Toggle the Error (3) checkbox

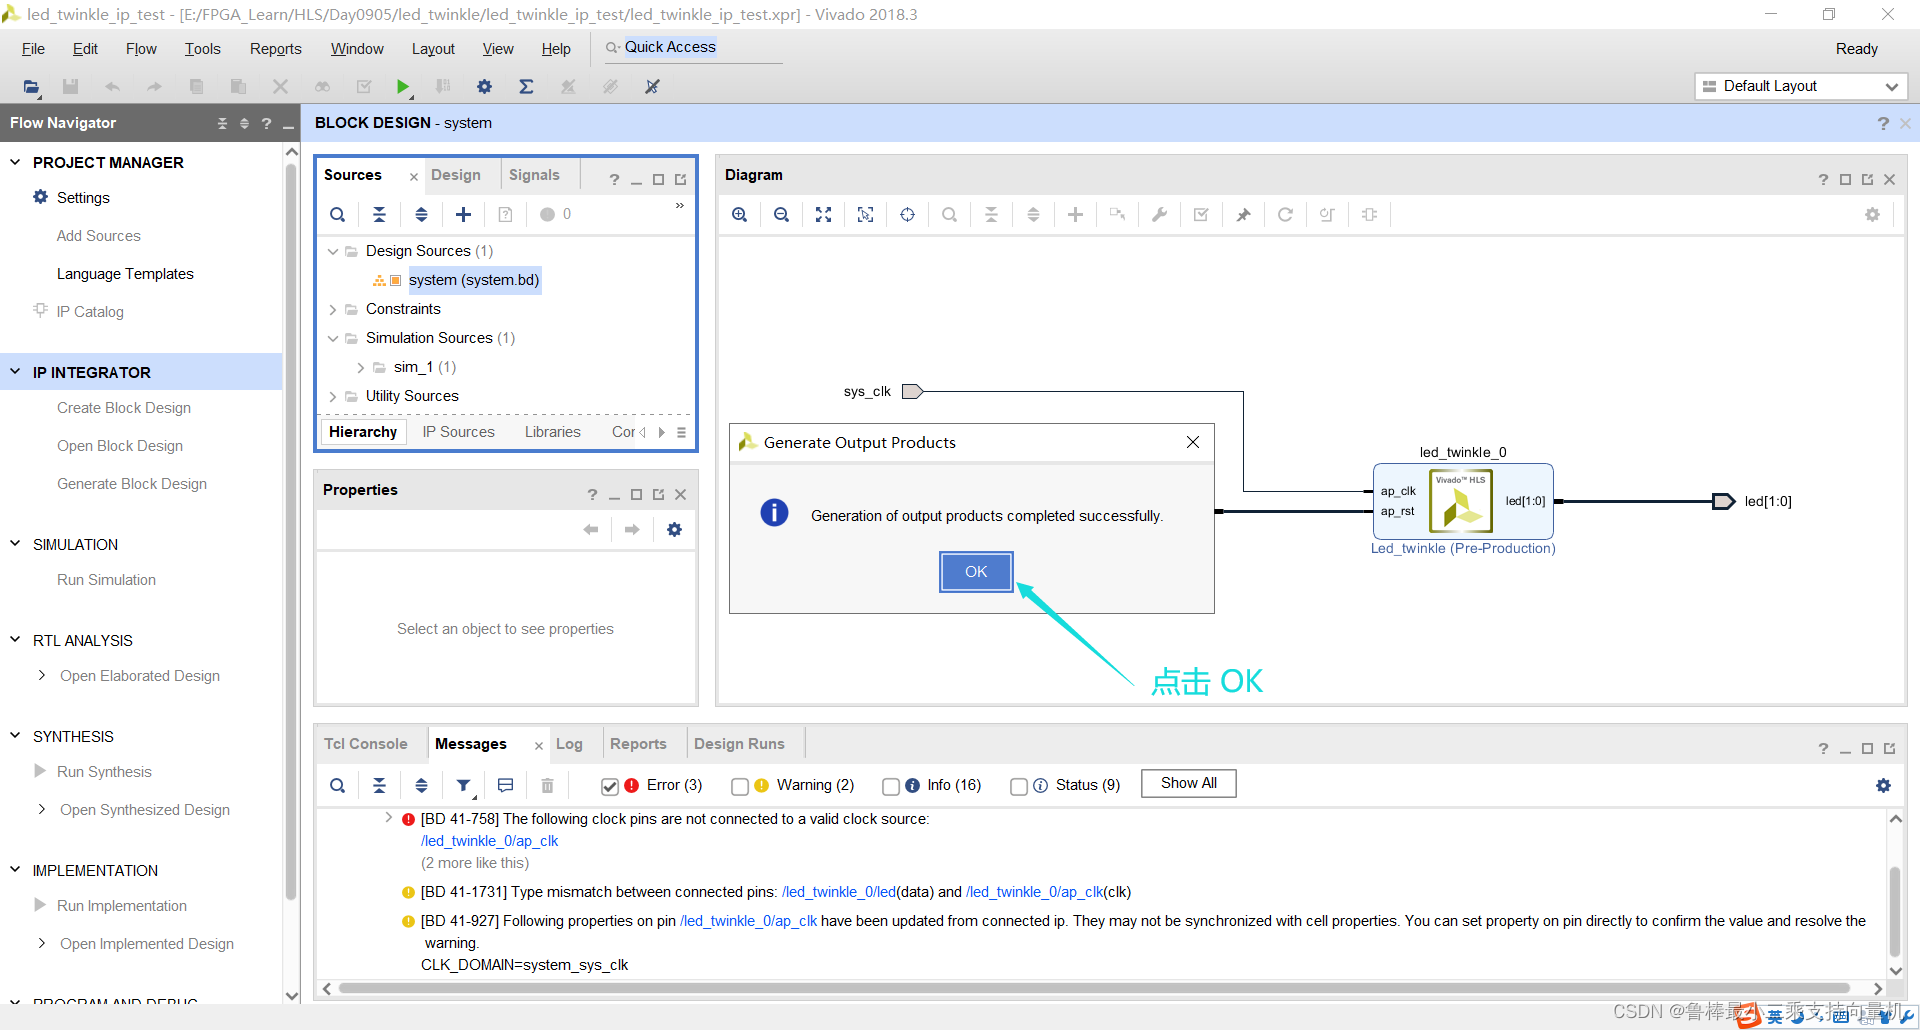click(610, 787)
